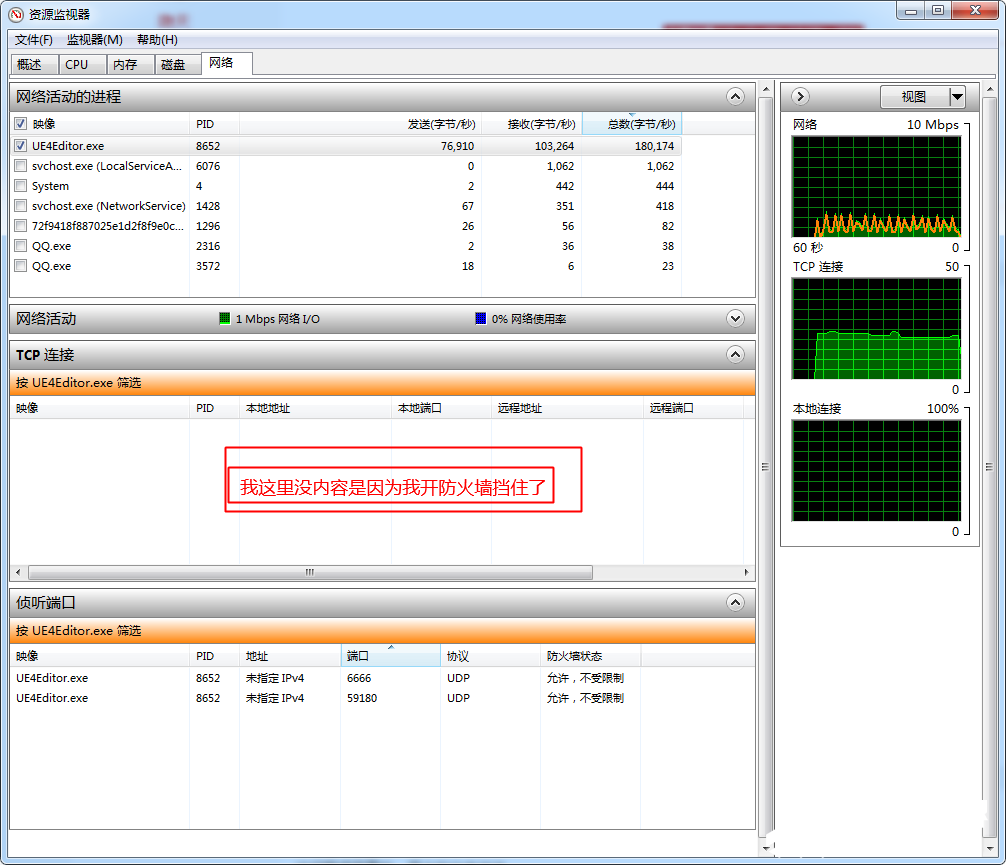Sort processes by 总数(字节/秒) column
This screenshot has height=865, width=1006.
coord(632,124)
